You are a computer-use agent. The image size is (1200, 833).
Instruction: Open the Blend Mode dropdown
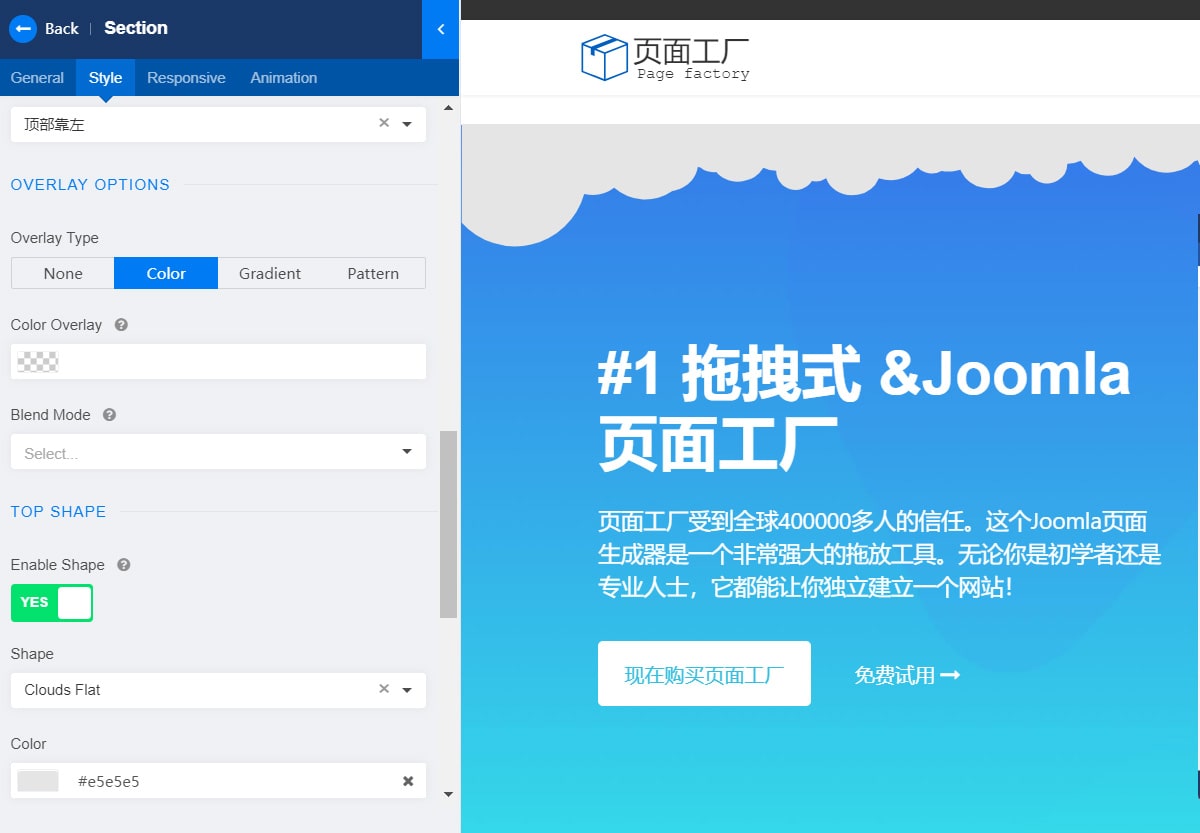[406, 452]
